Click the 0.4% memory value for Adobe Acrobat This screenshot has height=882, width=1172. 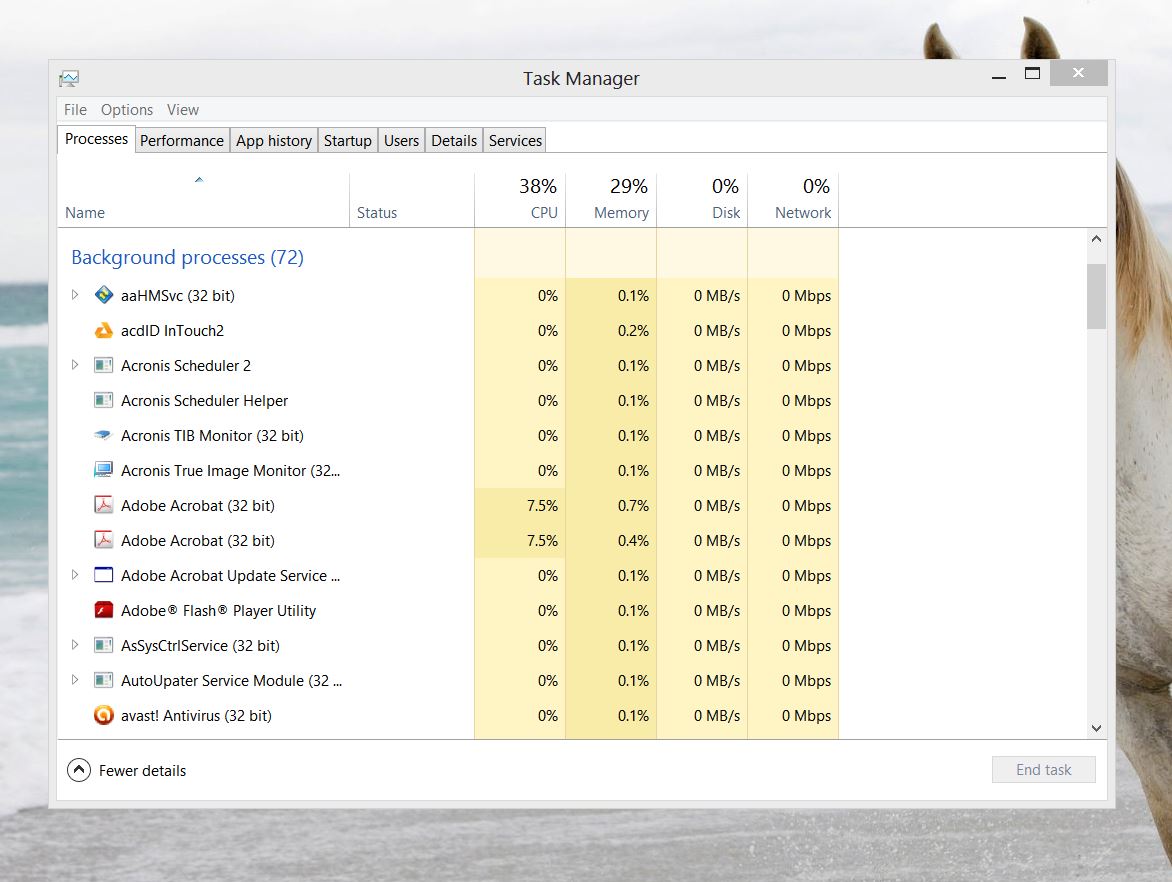click(633, 540)
